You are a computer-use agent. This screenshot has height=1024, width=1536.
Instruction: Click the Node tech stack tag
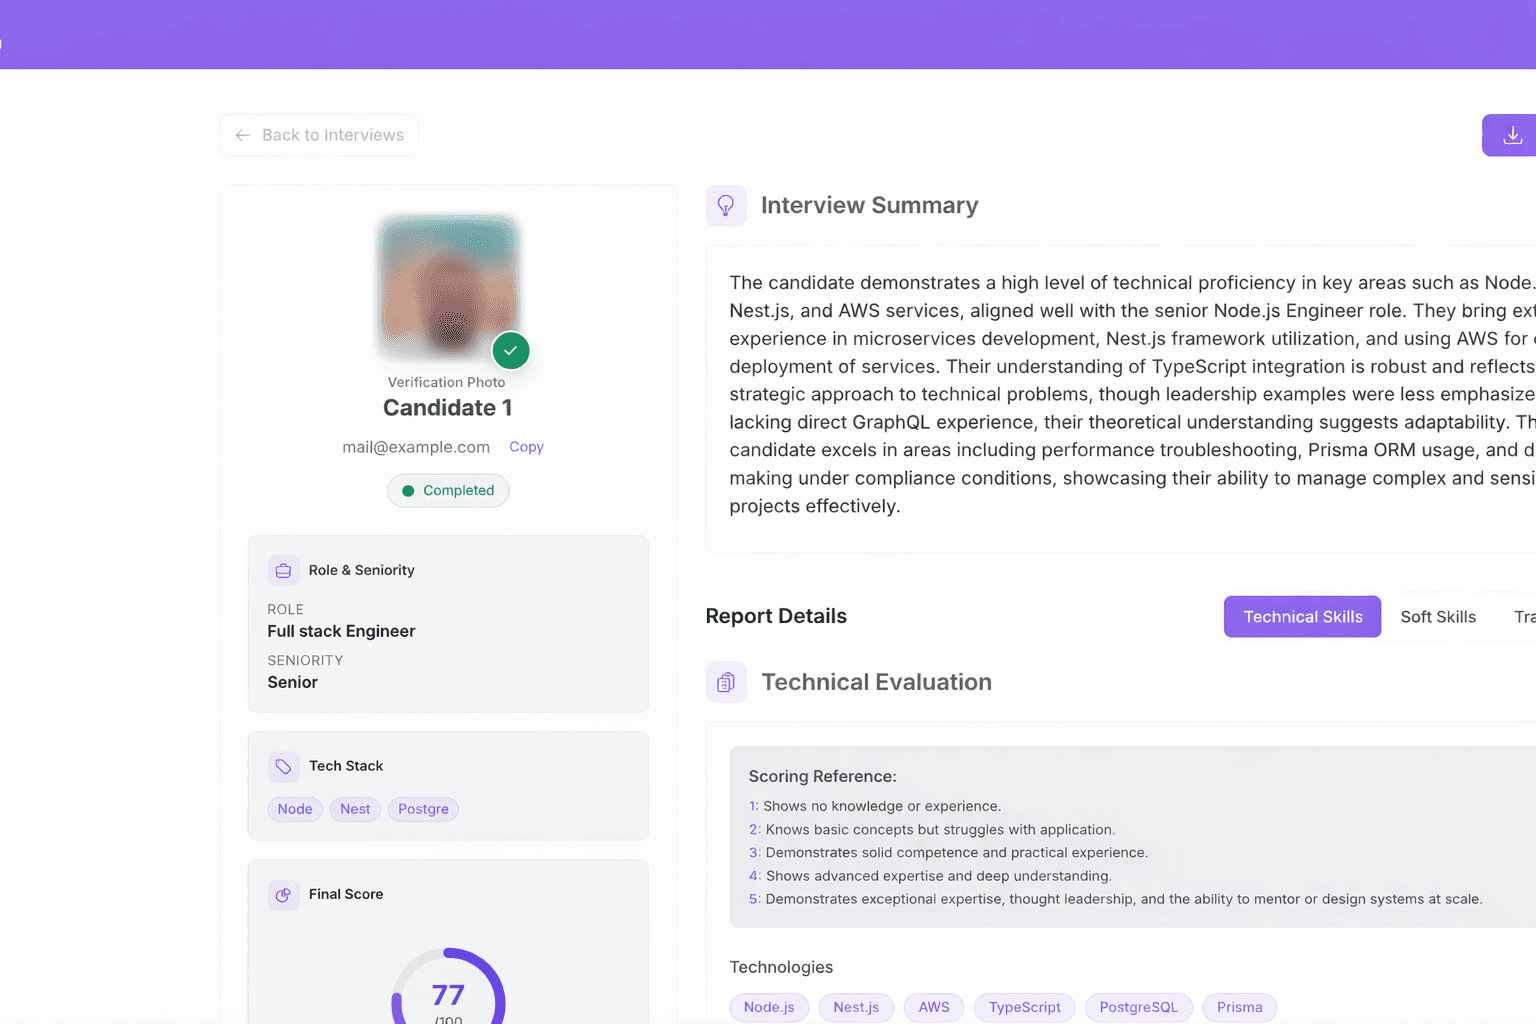(x=295, y=809)
